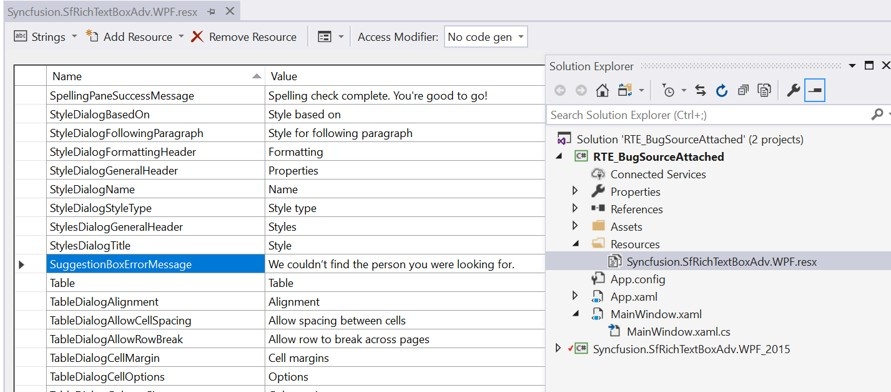Select Solution 'RTE_BugSourceAttached' root node
The image size is (891, 392).
pos(690,139)
